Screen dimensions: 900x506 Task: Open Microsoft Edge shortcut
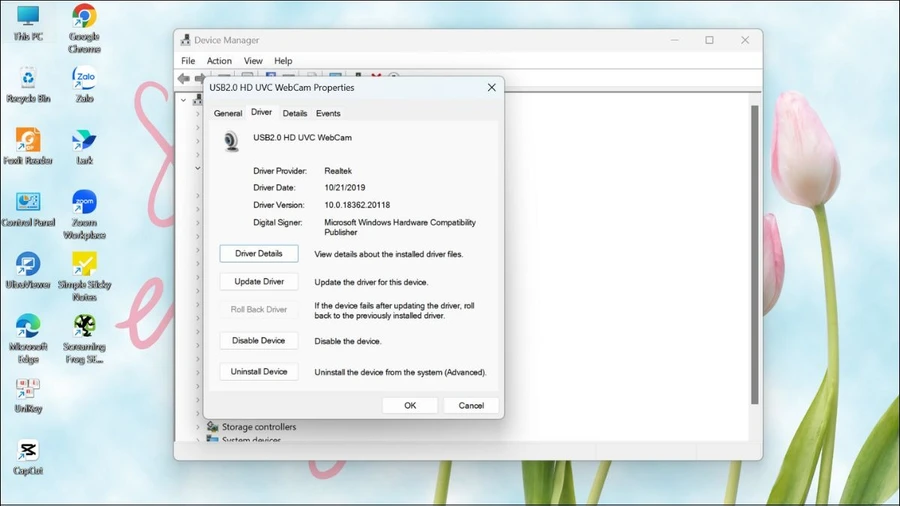(28, 338)
